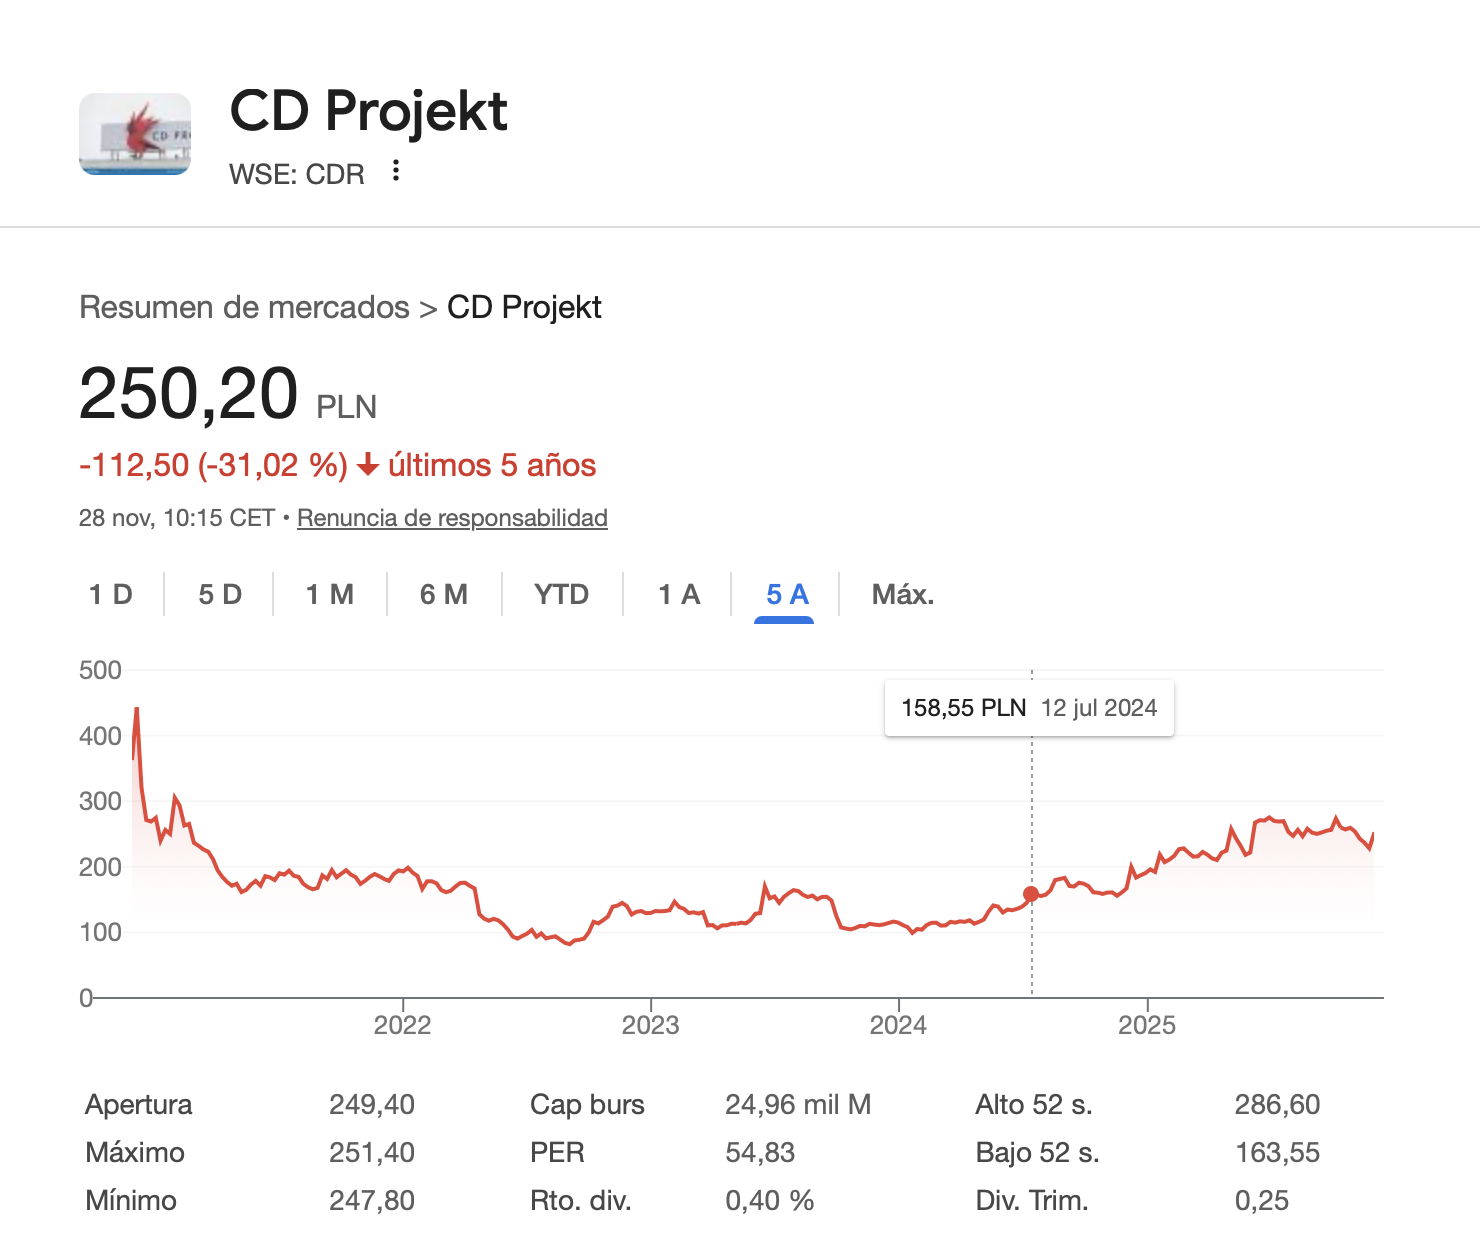
Task: Click the CD Projekt logo thumbnail
Action: pyautogui.click(x=135, y=134)
